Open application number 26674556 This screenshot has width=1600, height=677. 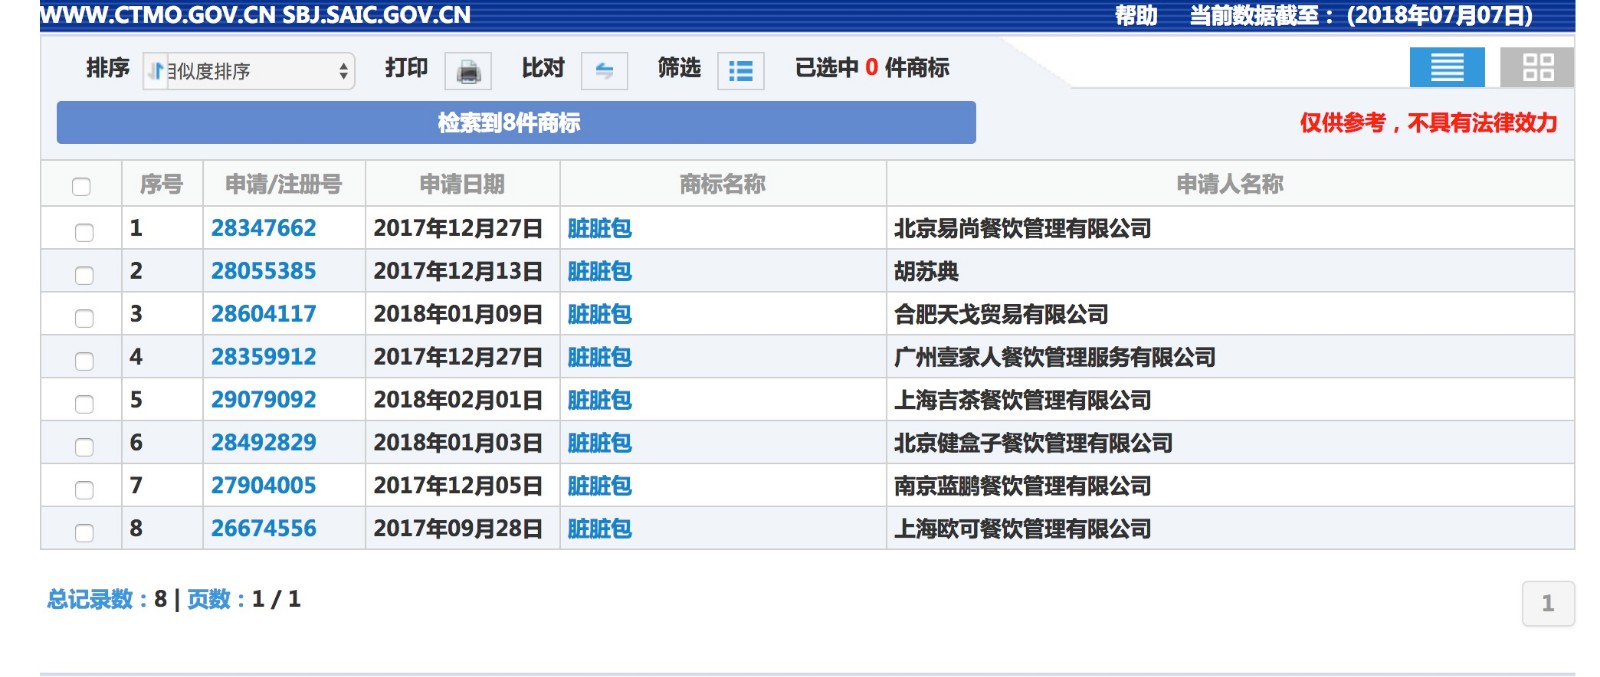264,529
